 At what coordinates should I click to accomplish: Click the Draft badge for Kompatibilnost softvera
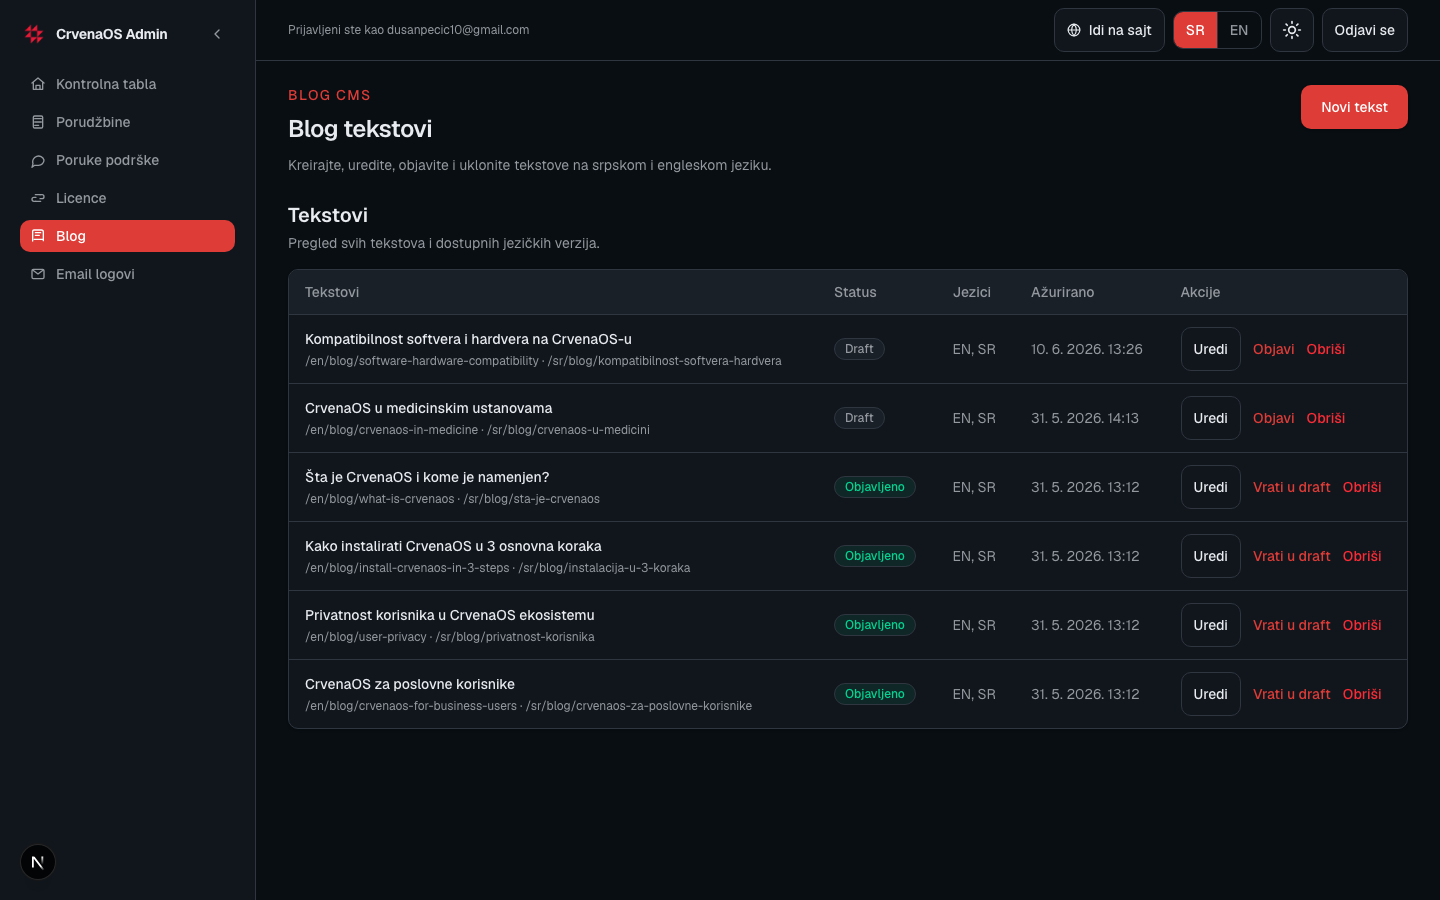point(859,349)
